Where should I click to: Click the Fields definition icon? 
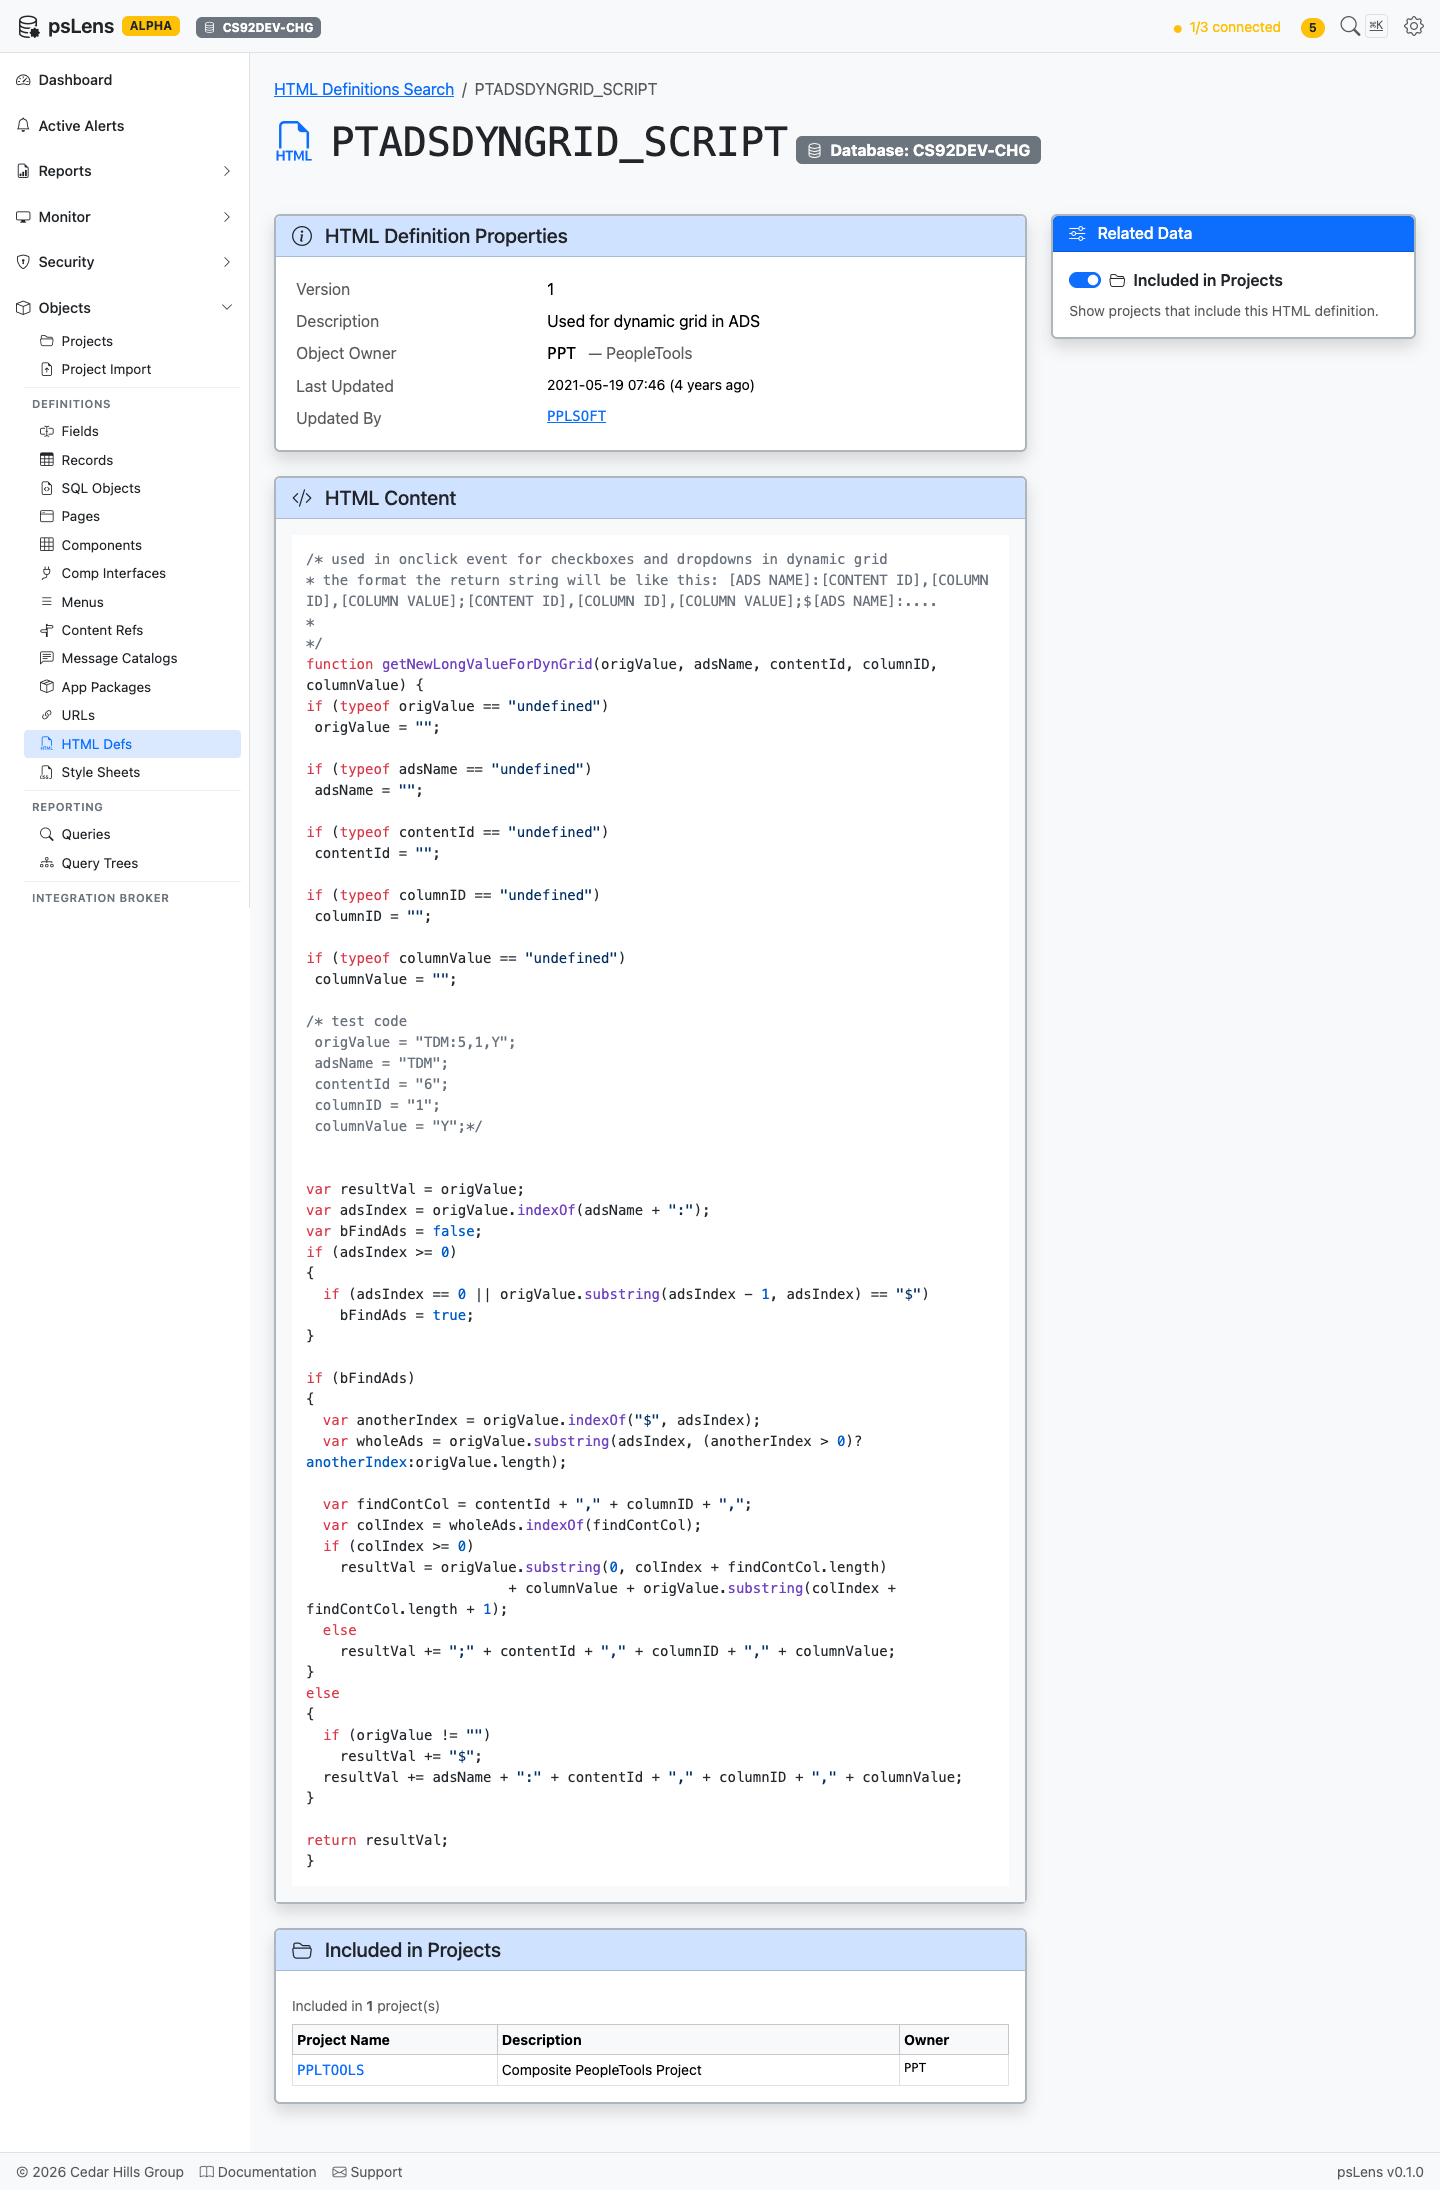coord(46,431)
